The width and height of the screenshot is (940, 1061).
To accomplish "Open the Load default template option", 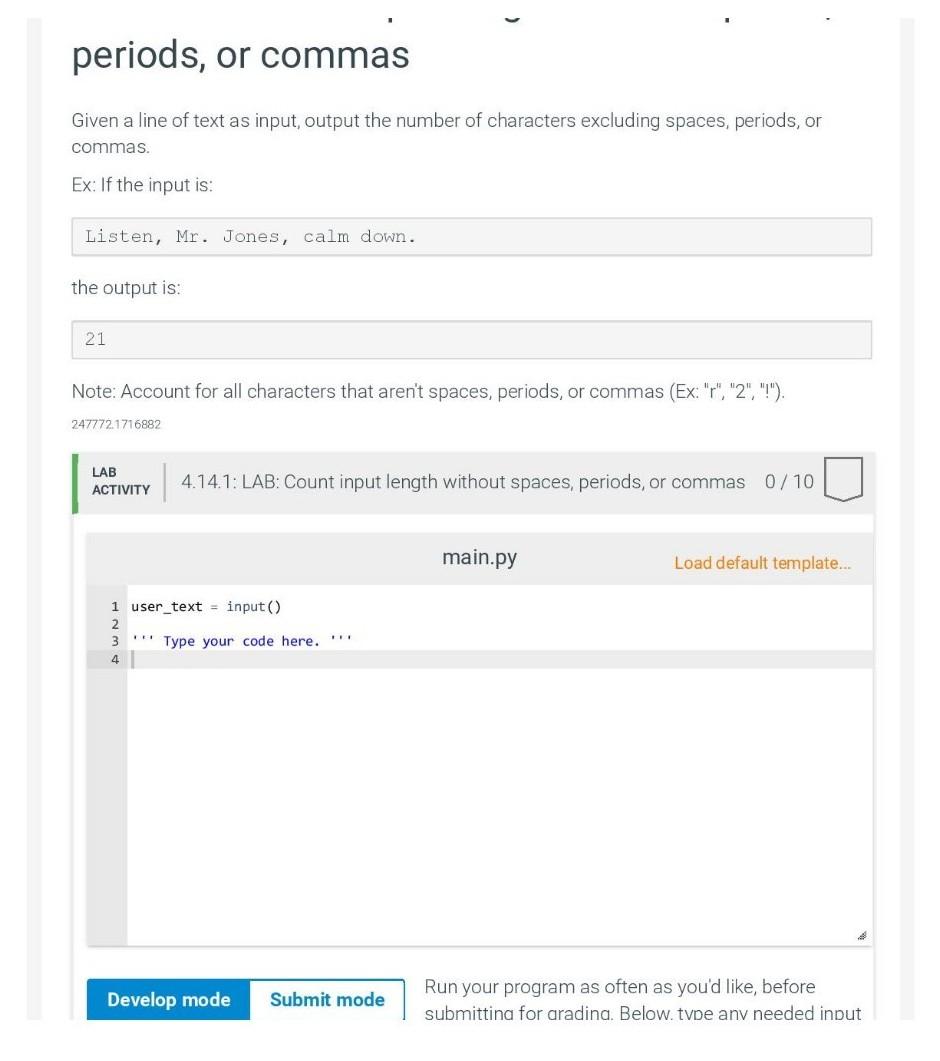I will coord(762,563).
